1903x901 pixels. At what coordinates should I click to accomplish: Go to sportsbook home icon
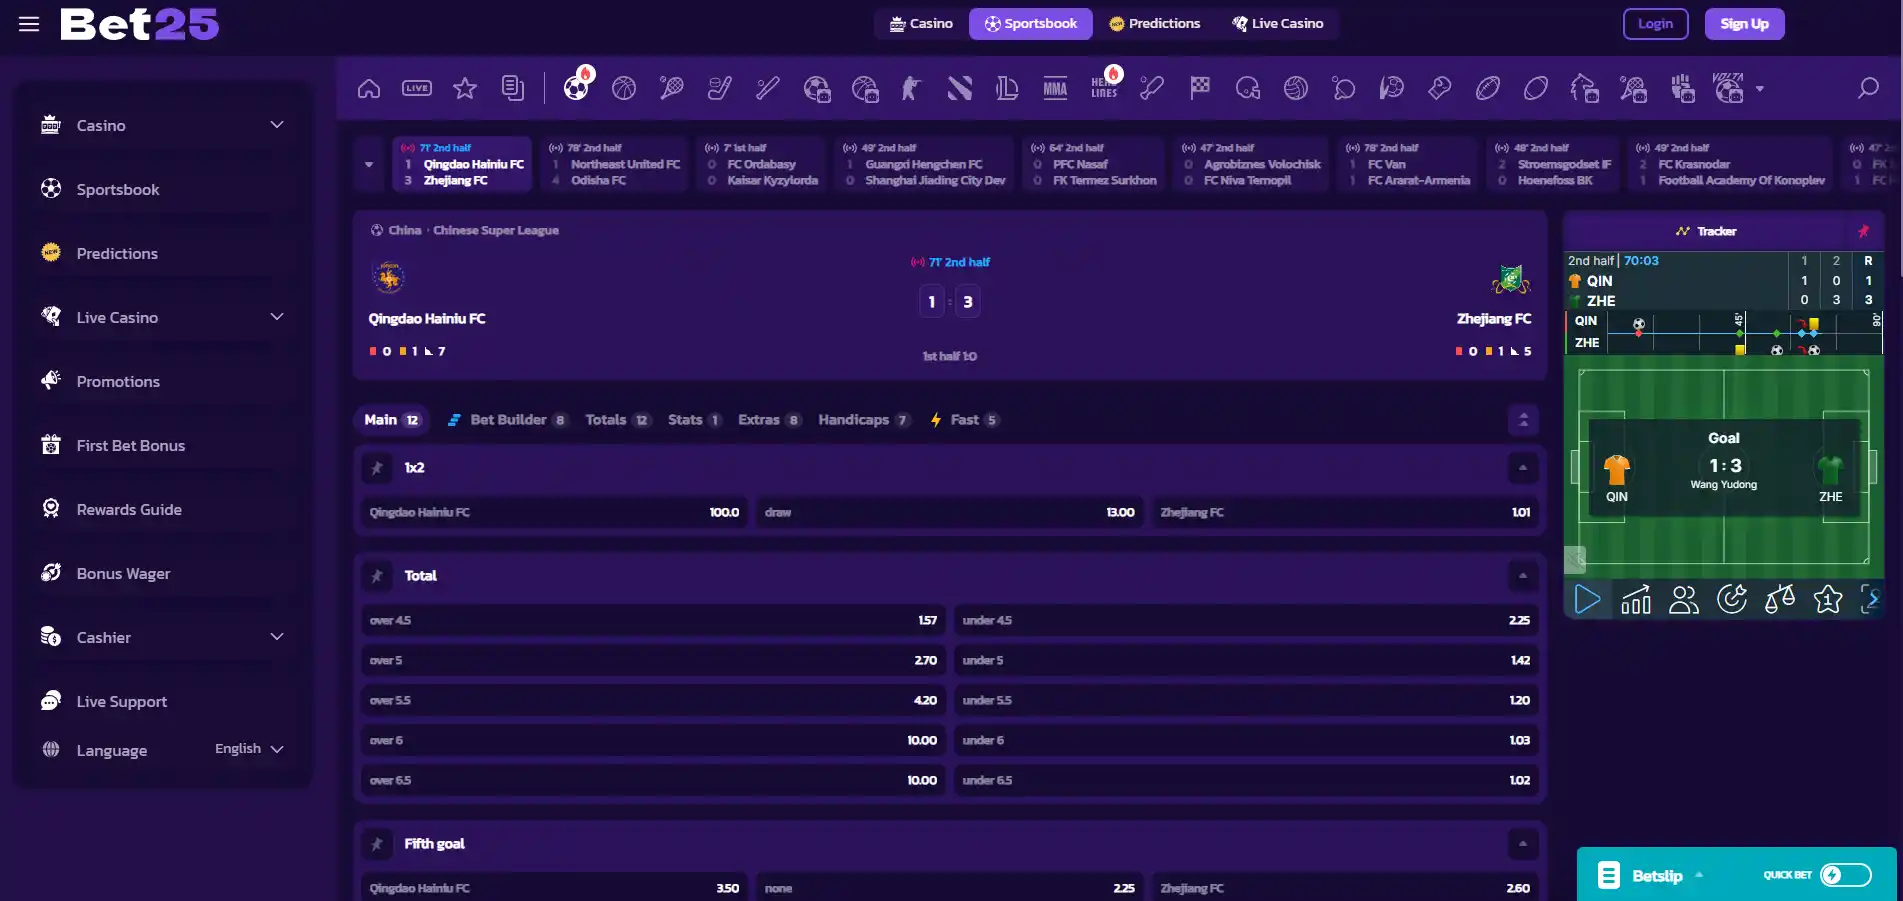click(369, 89)
